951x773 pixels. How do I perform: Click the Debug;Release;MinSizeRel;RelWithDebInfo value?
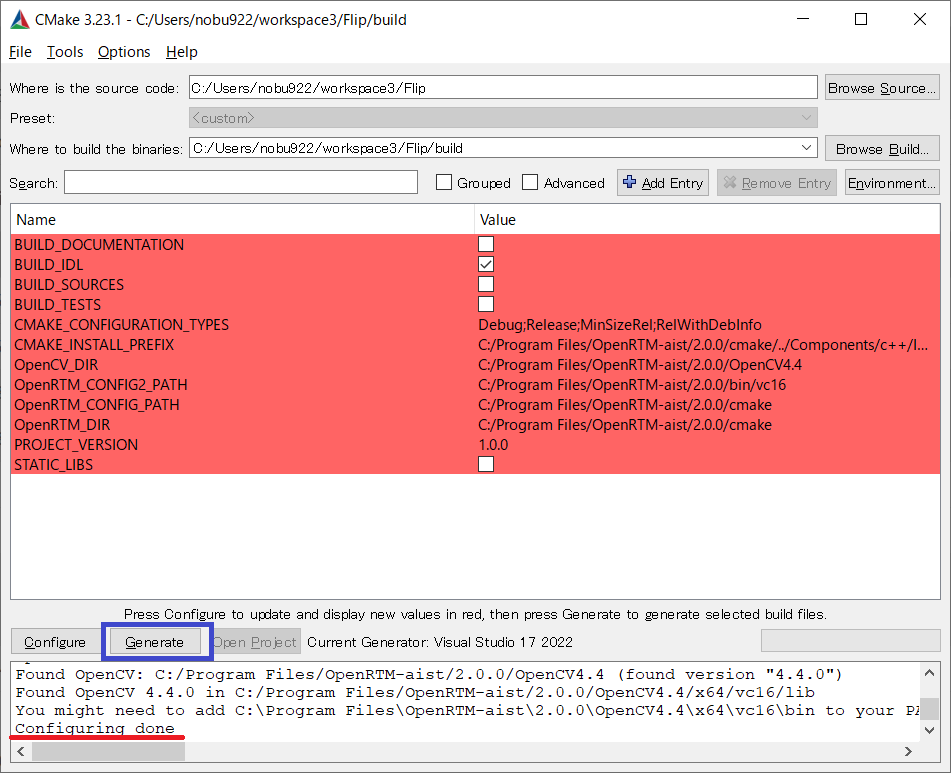(x=620, y=324)
